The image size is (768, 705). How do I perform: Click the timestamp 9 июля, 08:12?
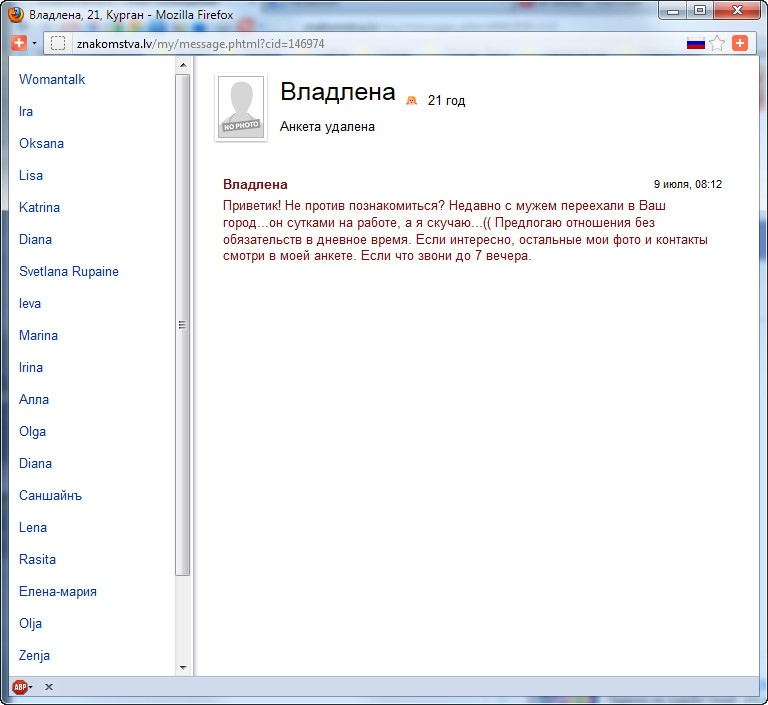pyautogui.click(x=688, y=184)
